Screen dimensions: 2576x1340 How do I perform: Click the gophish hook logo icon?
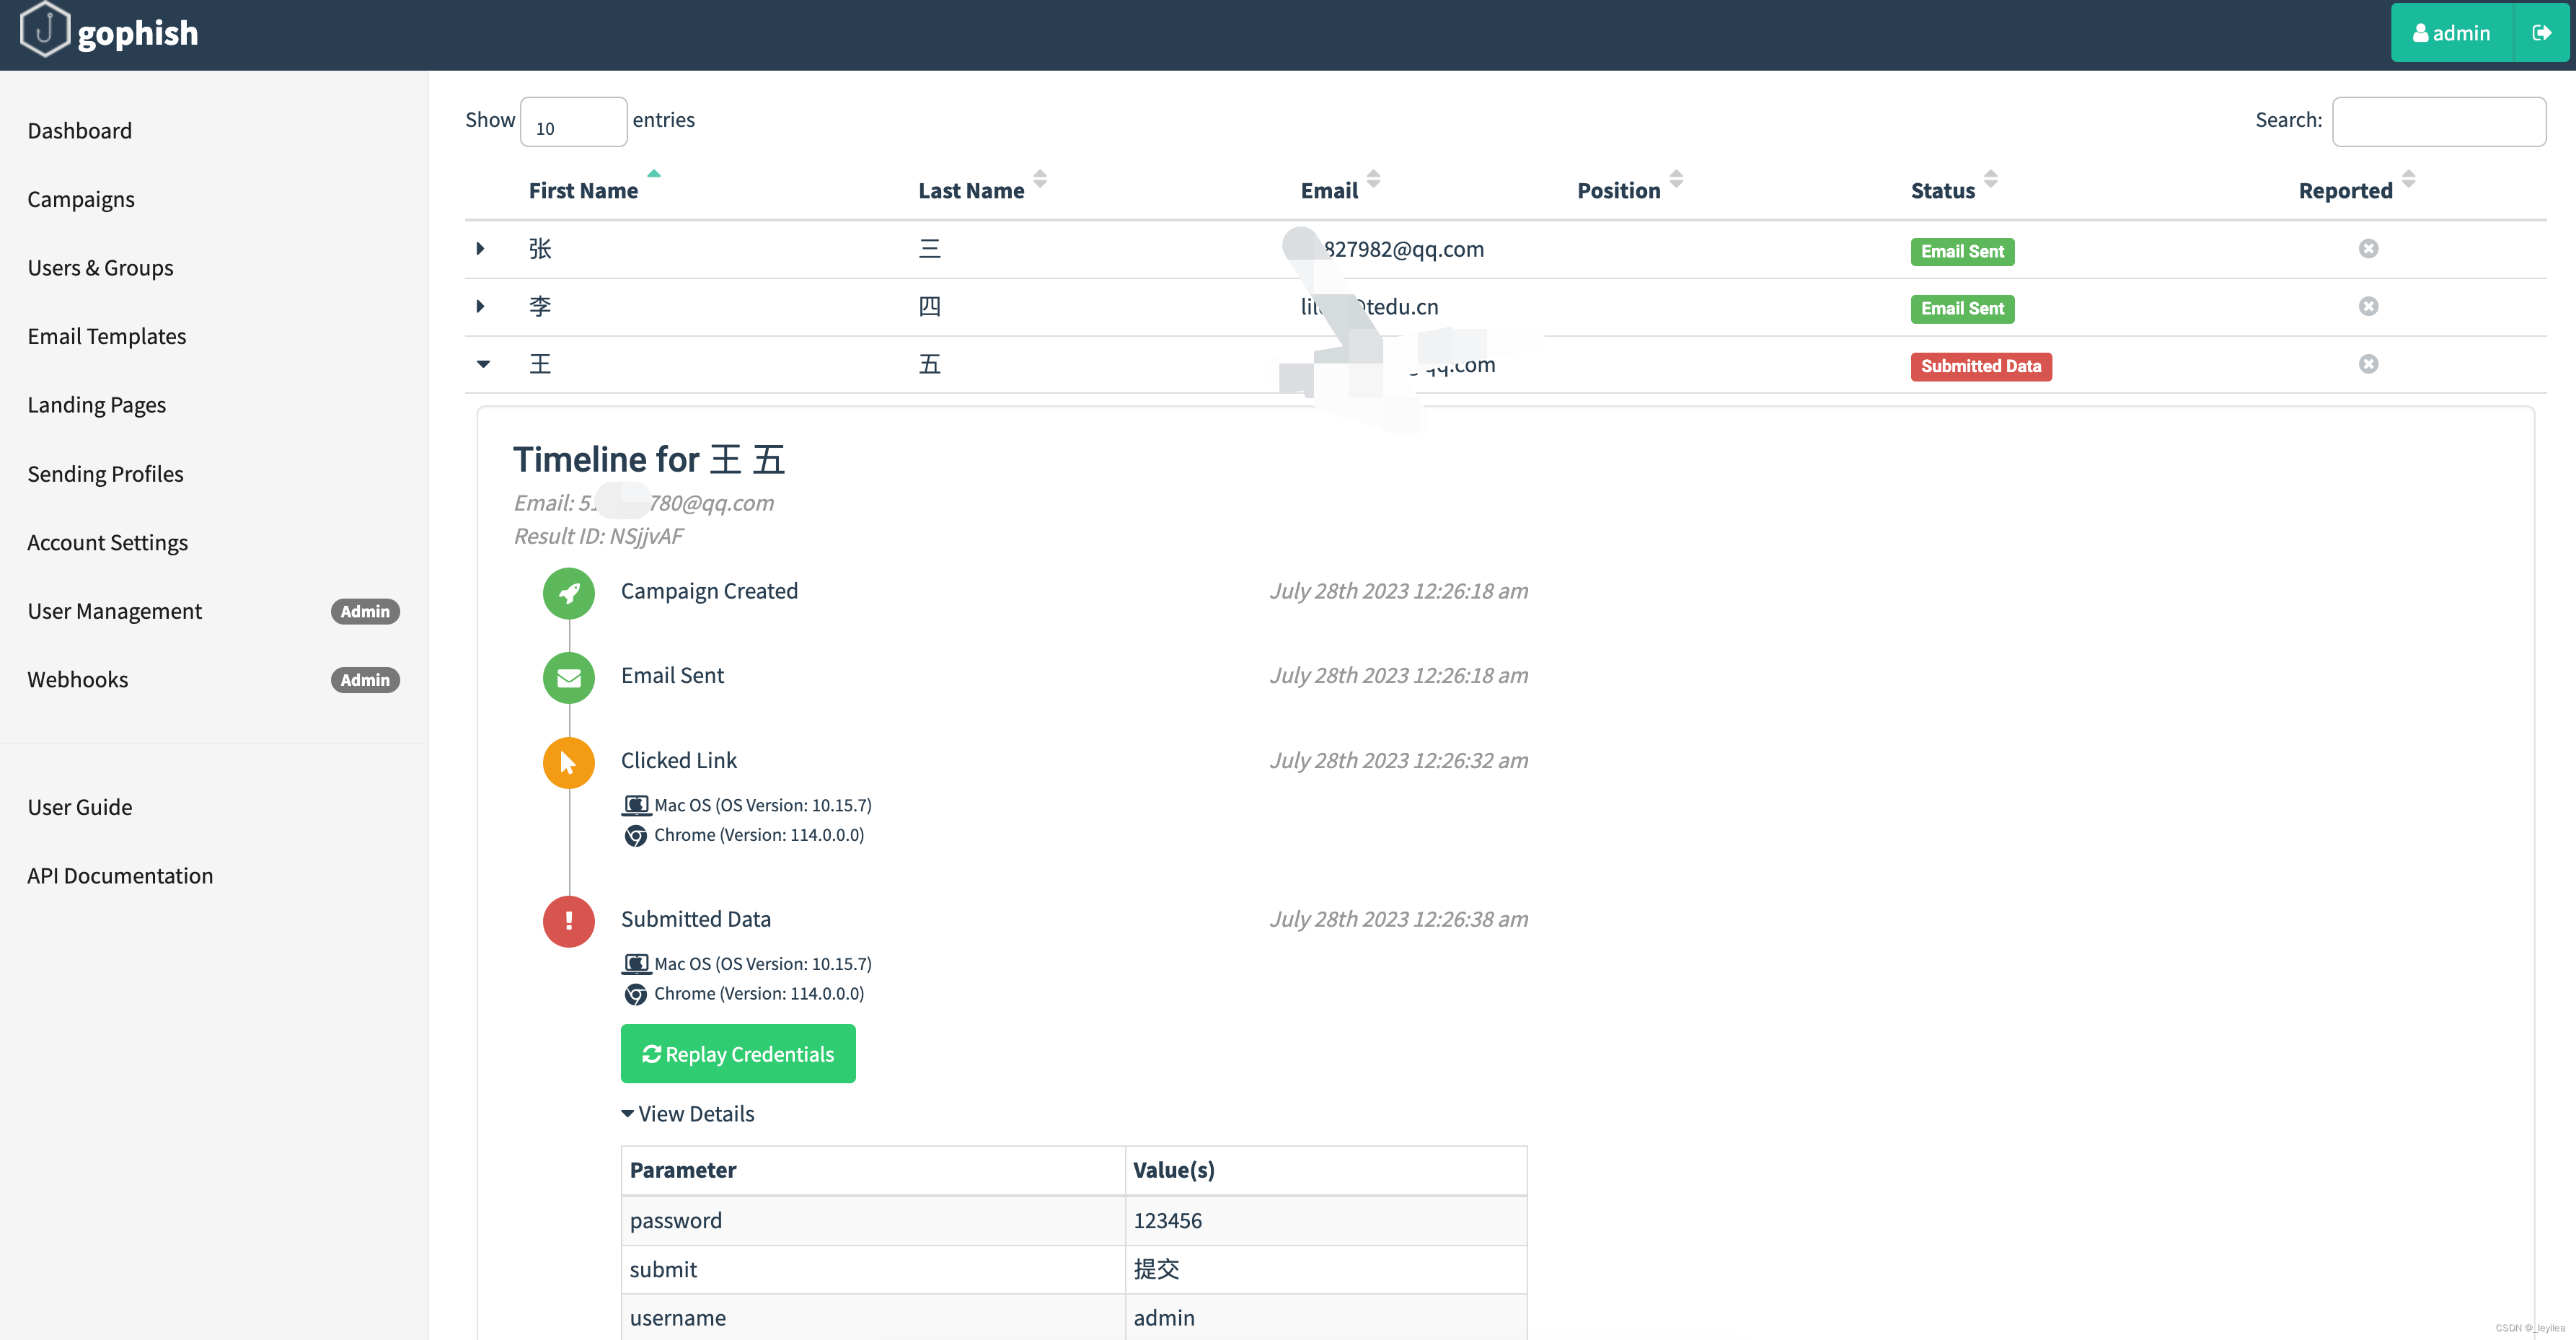(x=45, y=30)
